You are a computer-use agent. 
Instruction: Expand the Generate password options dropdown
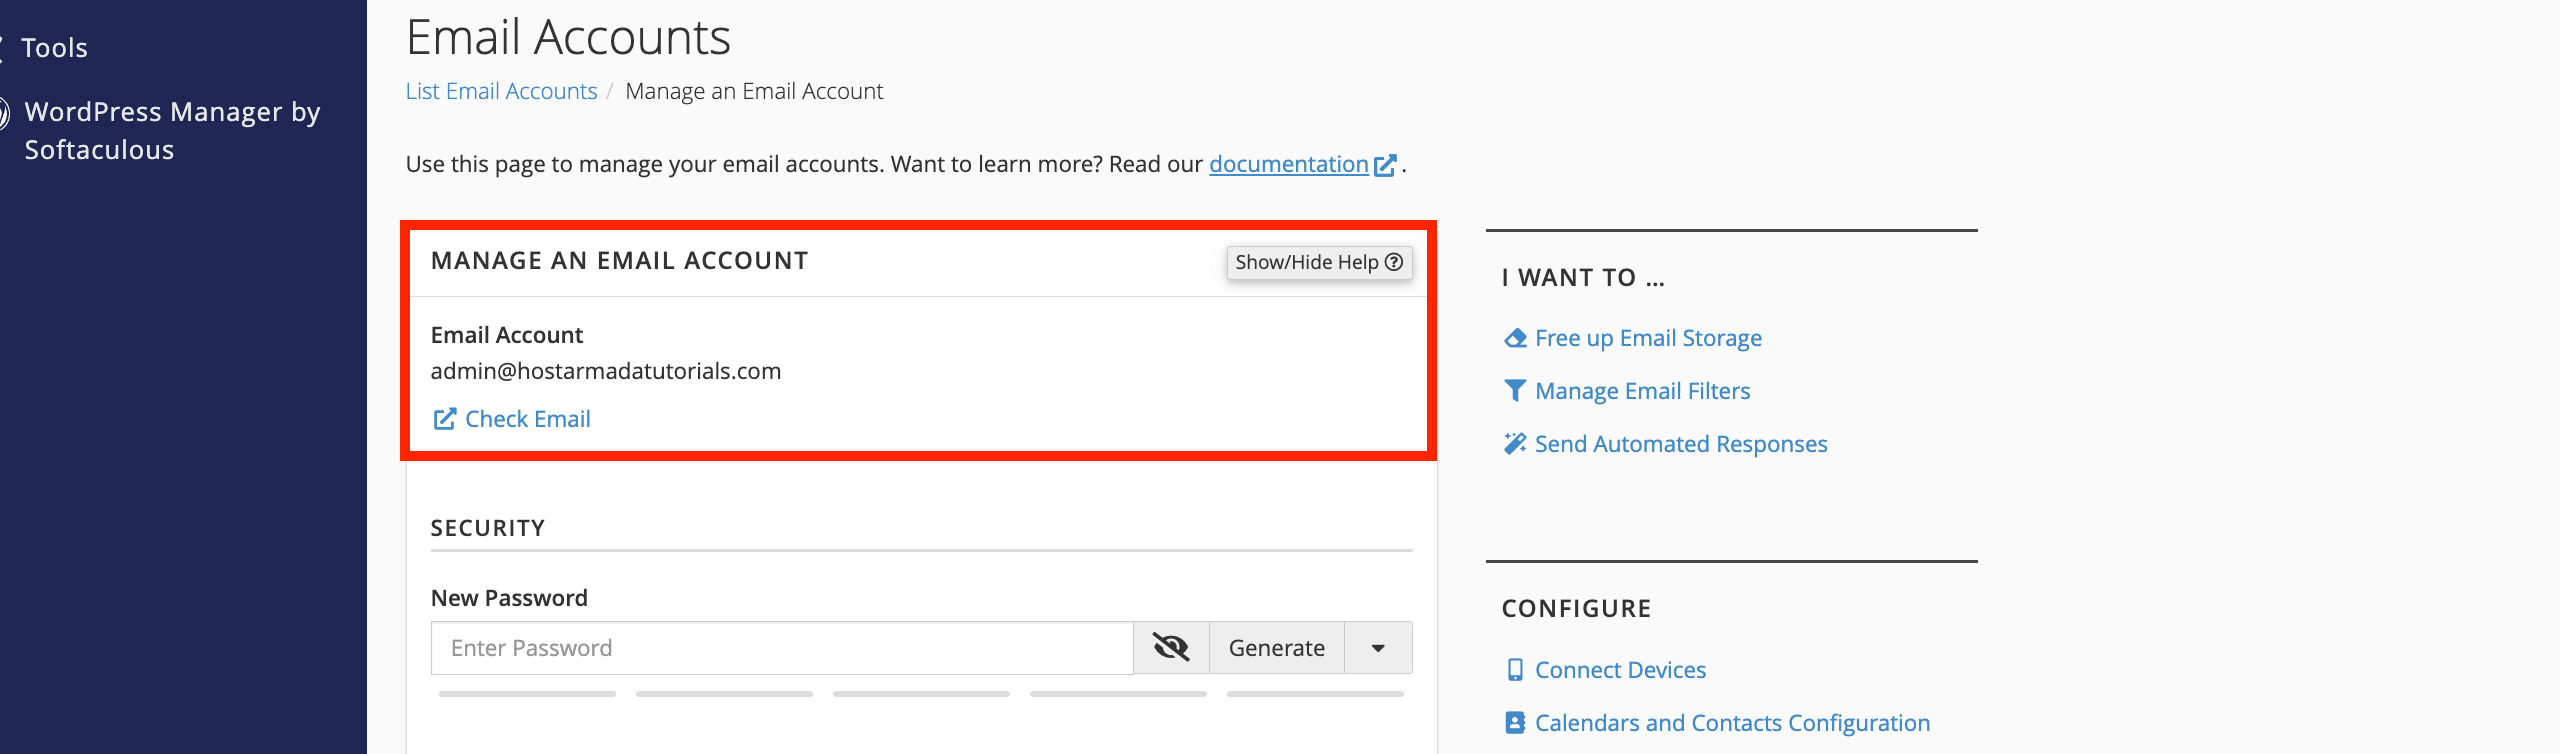(x=1378, y=648)
